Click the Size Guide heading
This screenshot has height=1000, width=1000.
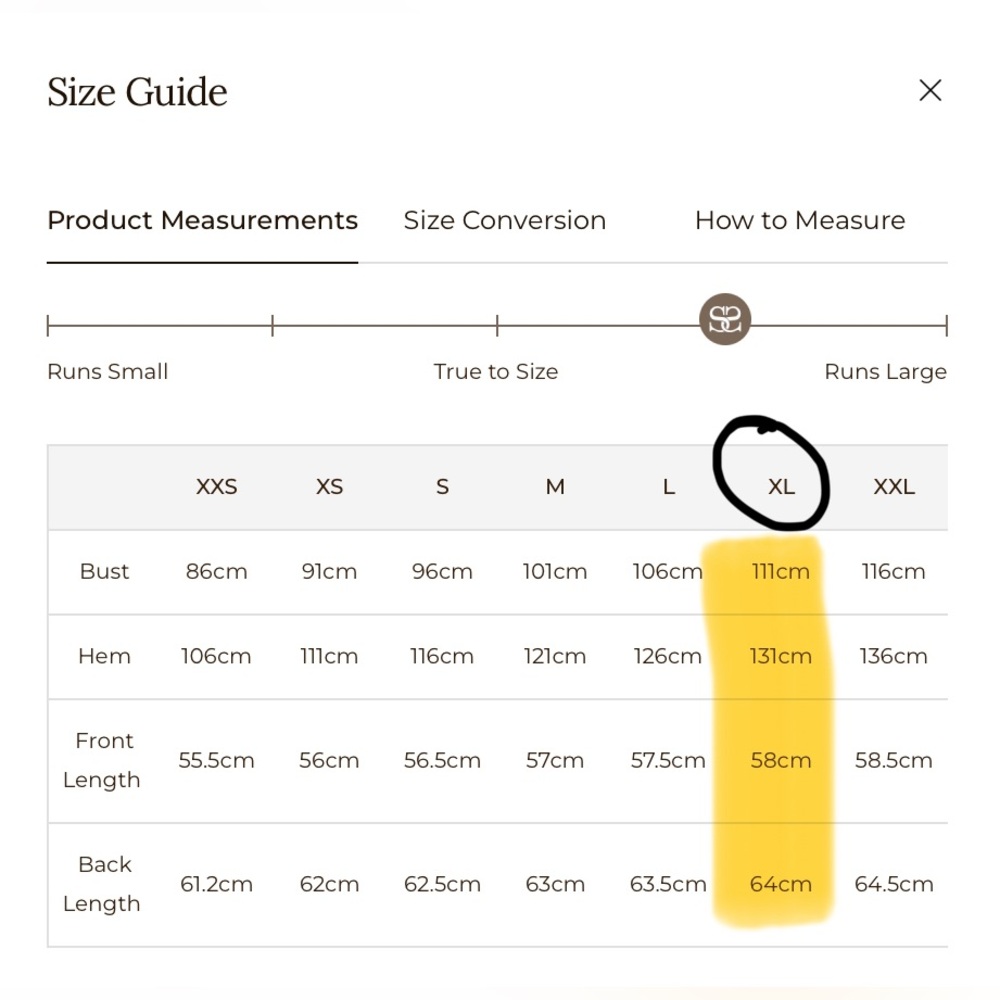pyautogui.click(x=137, y=92)
